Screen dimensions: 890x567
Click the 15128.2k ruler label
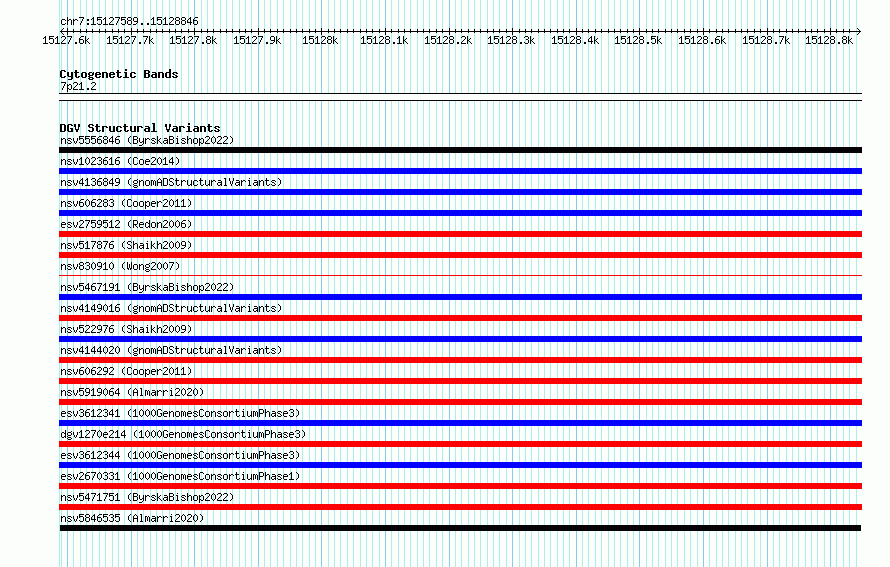click(x=448, y=40)
